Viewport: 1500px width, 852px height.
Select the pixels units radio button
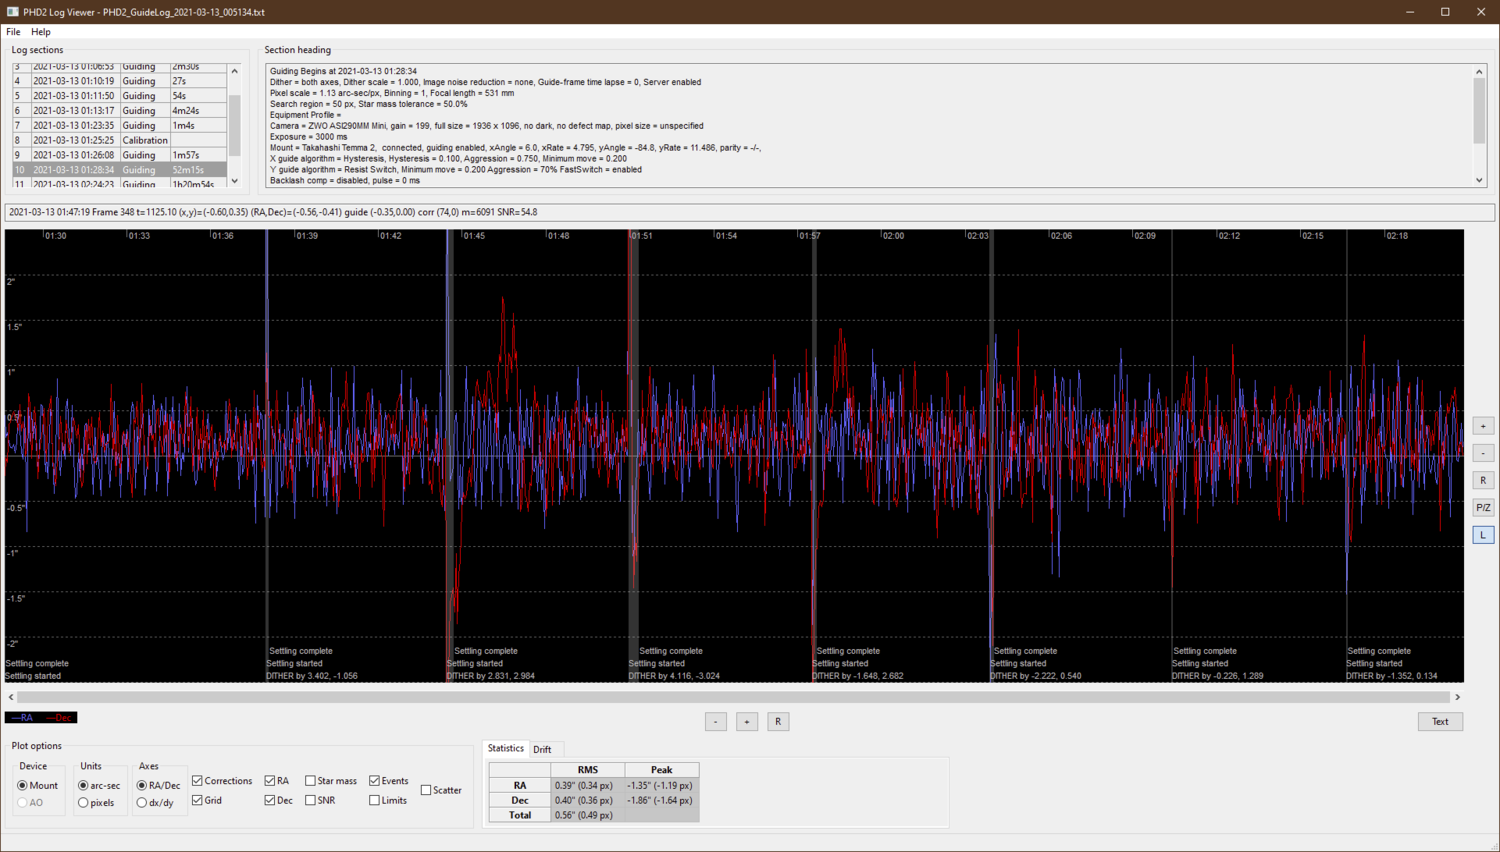point(84,803)
